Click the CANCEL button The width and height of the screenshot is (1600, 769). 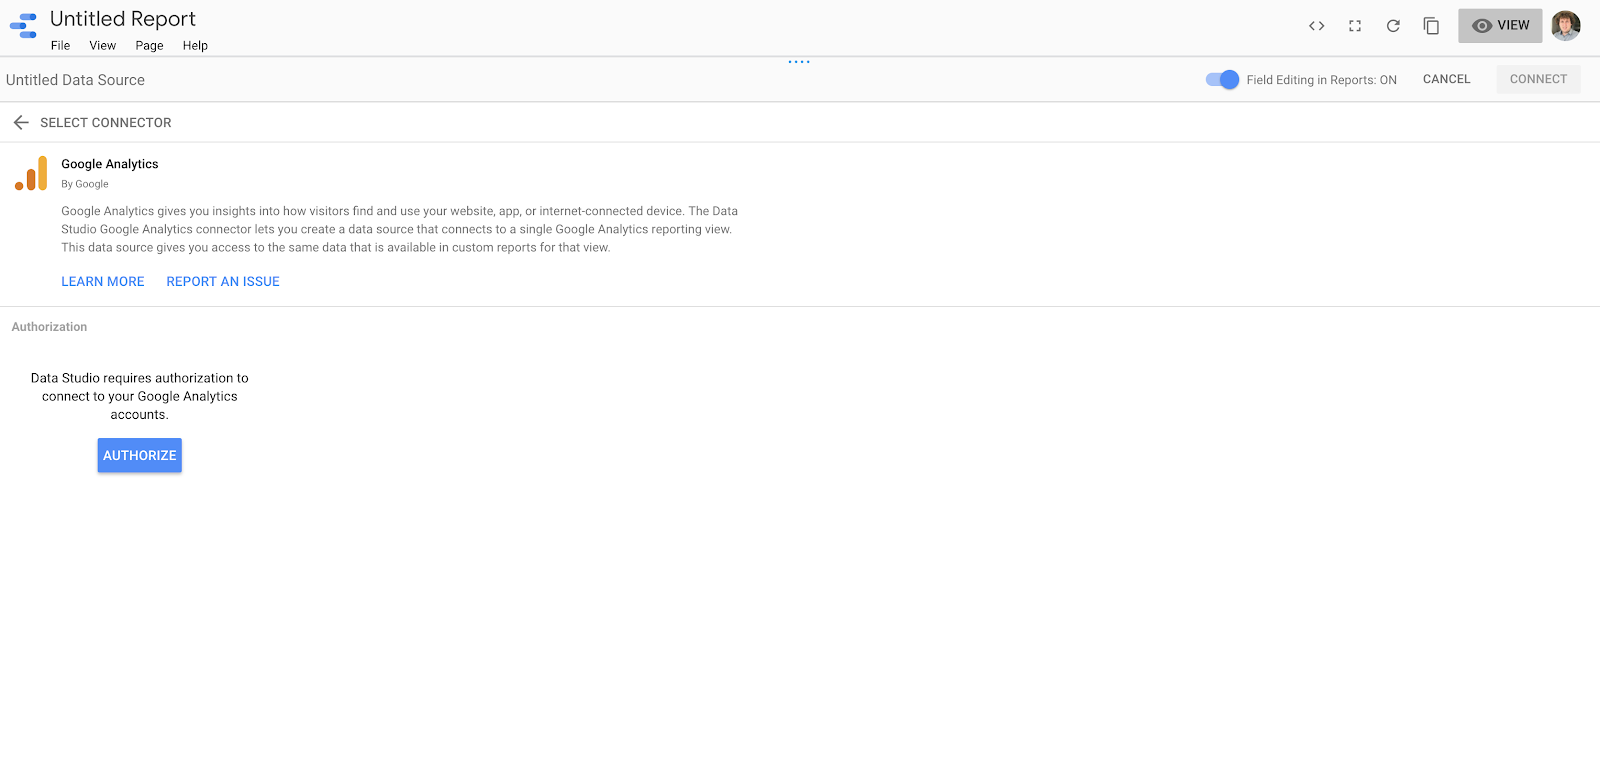[1447, 79]
